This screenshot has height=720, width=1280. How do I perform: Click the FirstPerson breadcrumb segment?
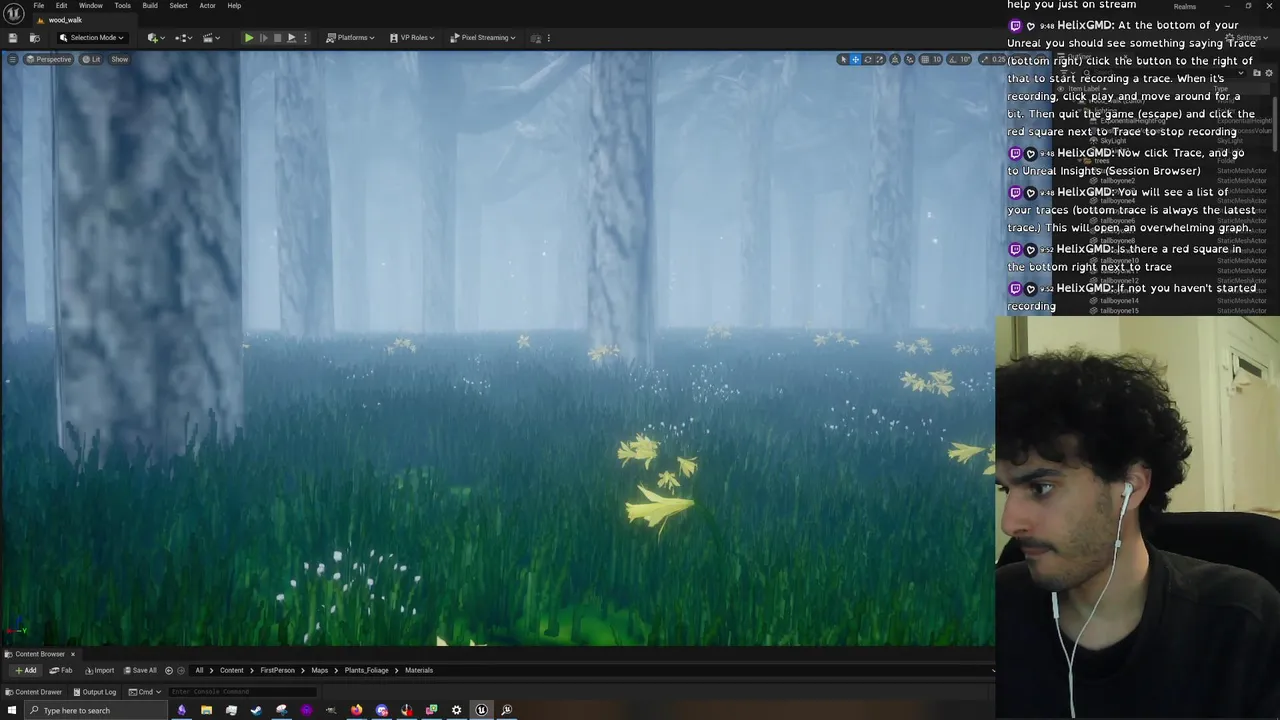pos(277,670)
